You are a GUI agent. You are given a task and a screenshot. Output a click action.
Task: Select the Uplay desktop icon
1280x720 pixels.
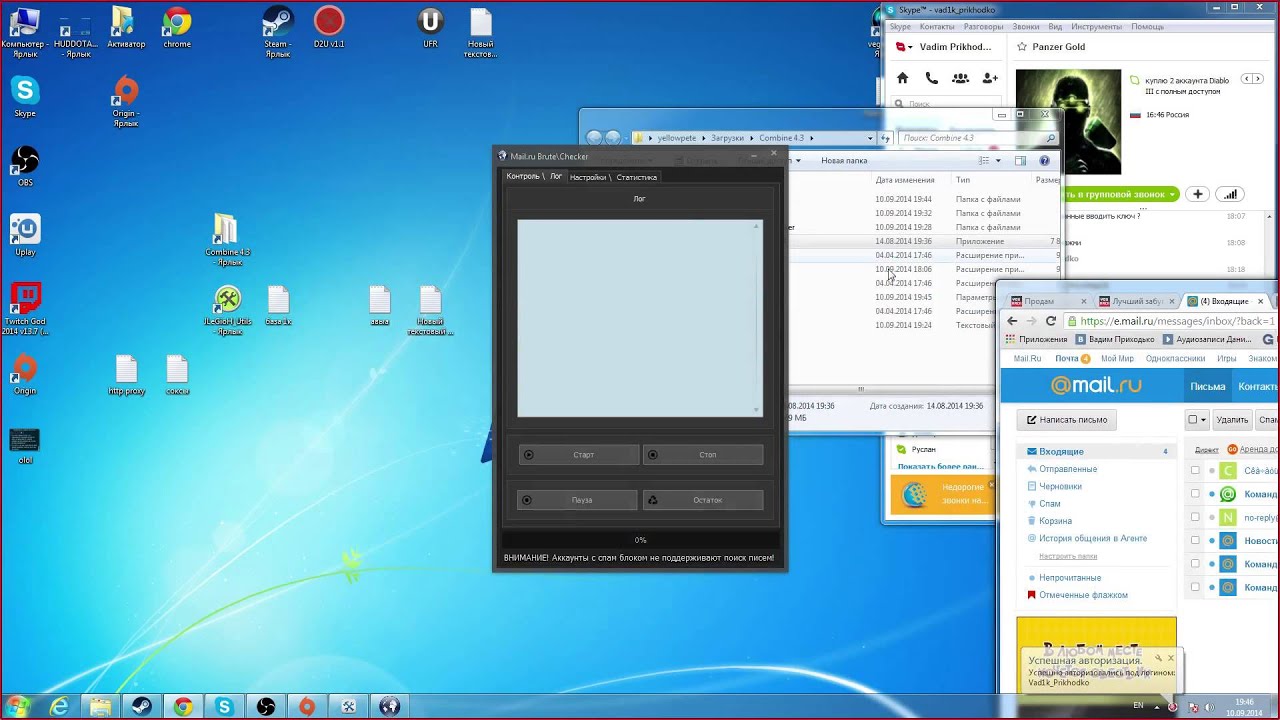pos(25,235)
